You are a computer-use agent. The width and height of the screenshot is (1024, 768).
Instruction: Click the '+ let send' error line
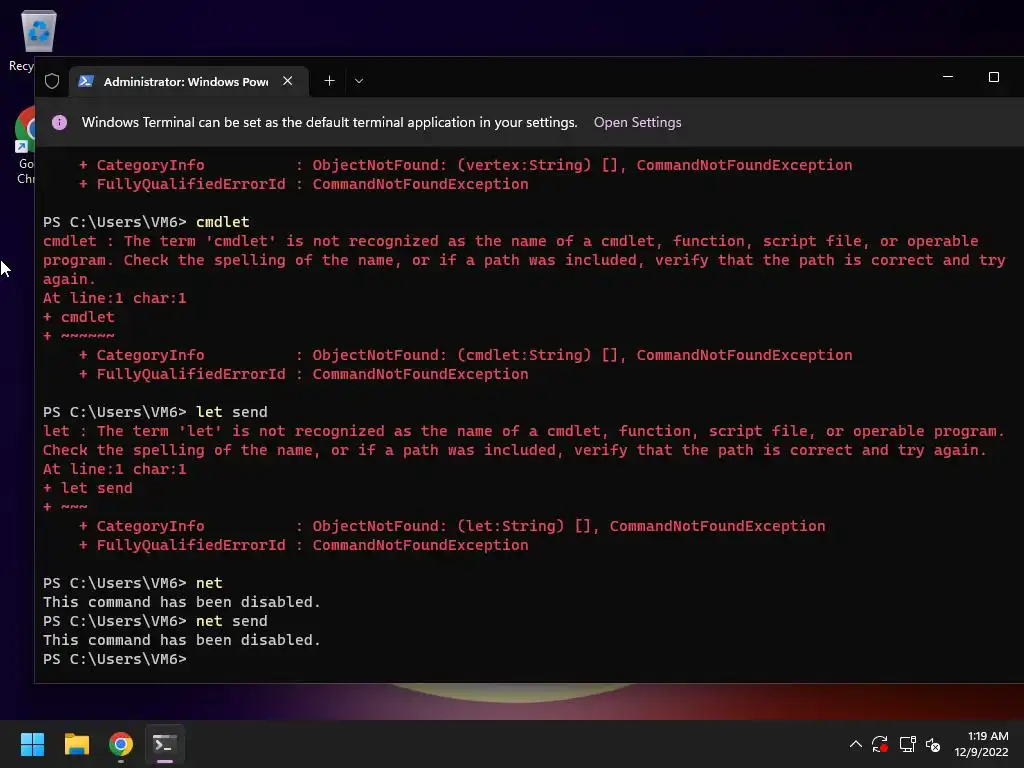coord(88,488)
